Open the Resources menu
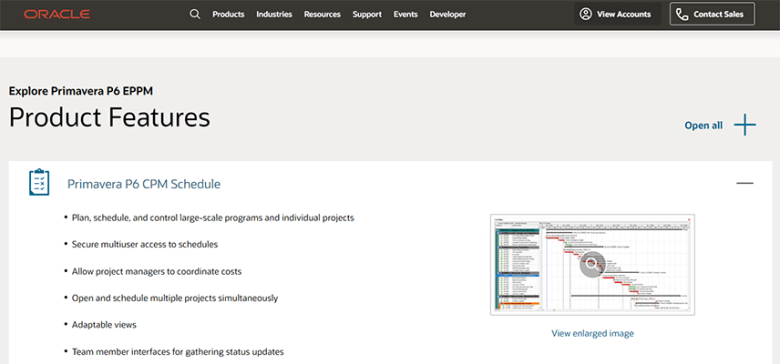 point(322,14)
